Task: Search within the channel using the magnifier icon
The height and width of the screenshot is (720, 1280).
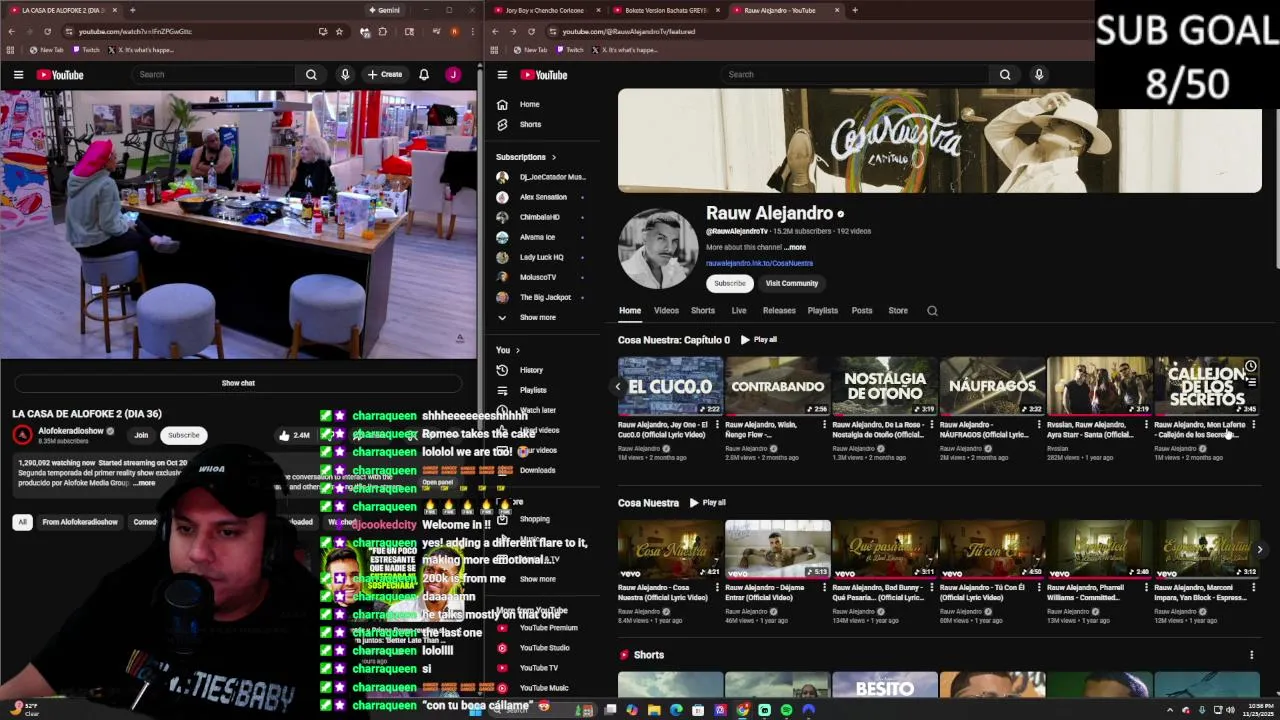Action: click(932, 311)
